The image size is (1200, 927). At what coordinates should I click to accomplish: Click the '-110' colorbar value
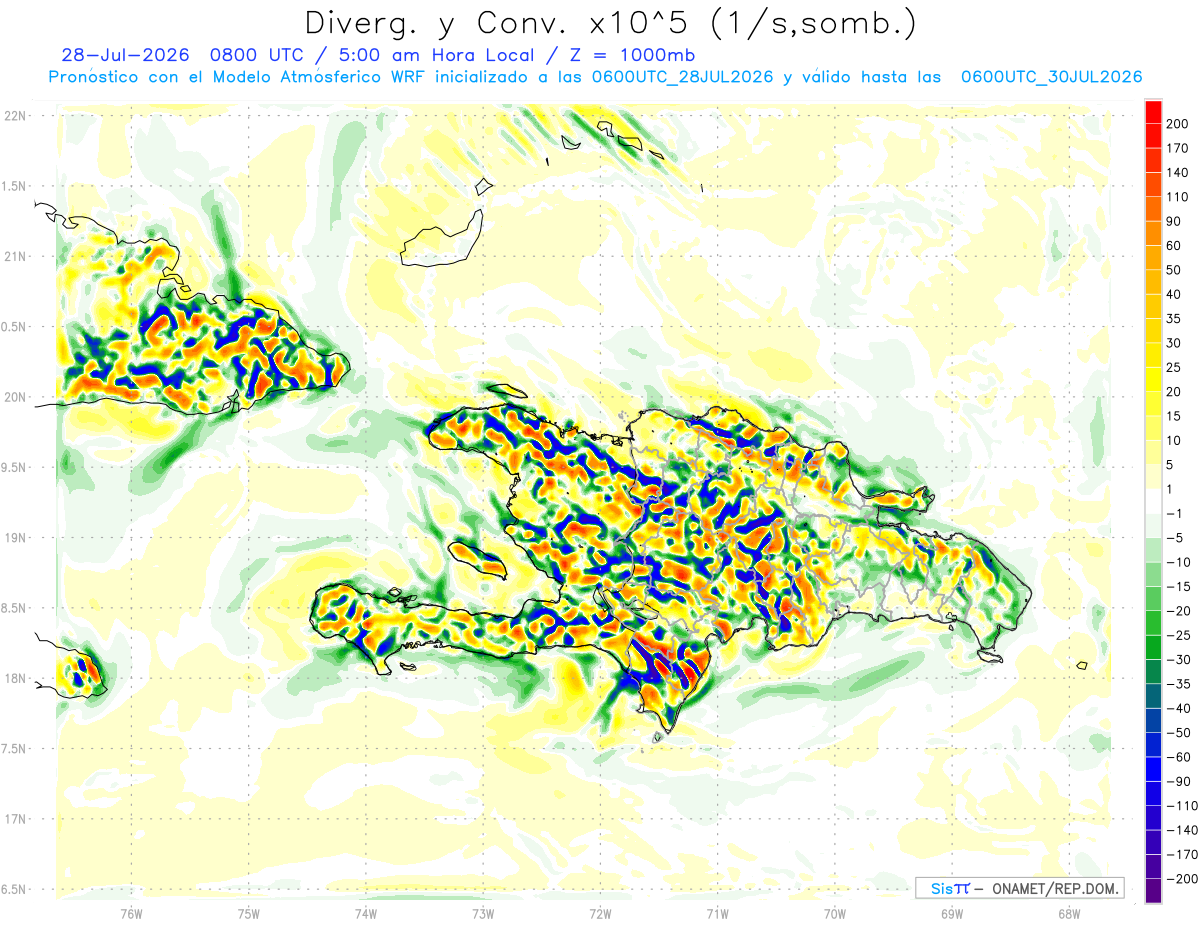(x=1181, y=806)
